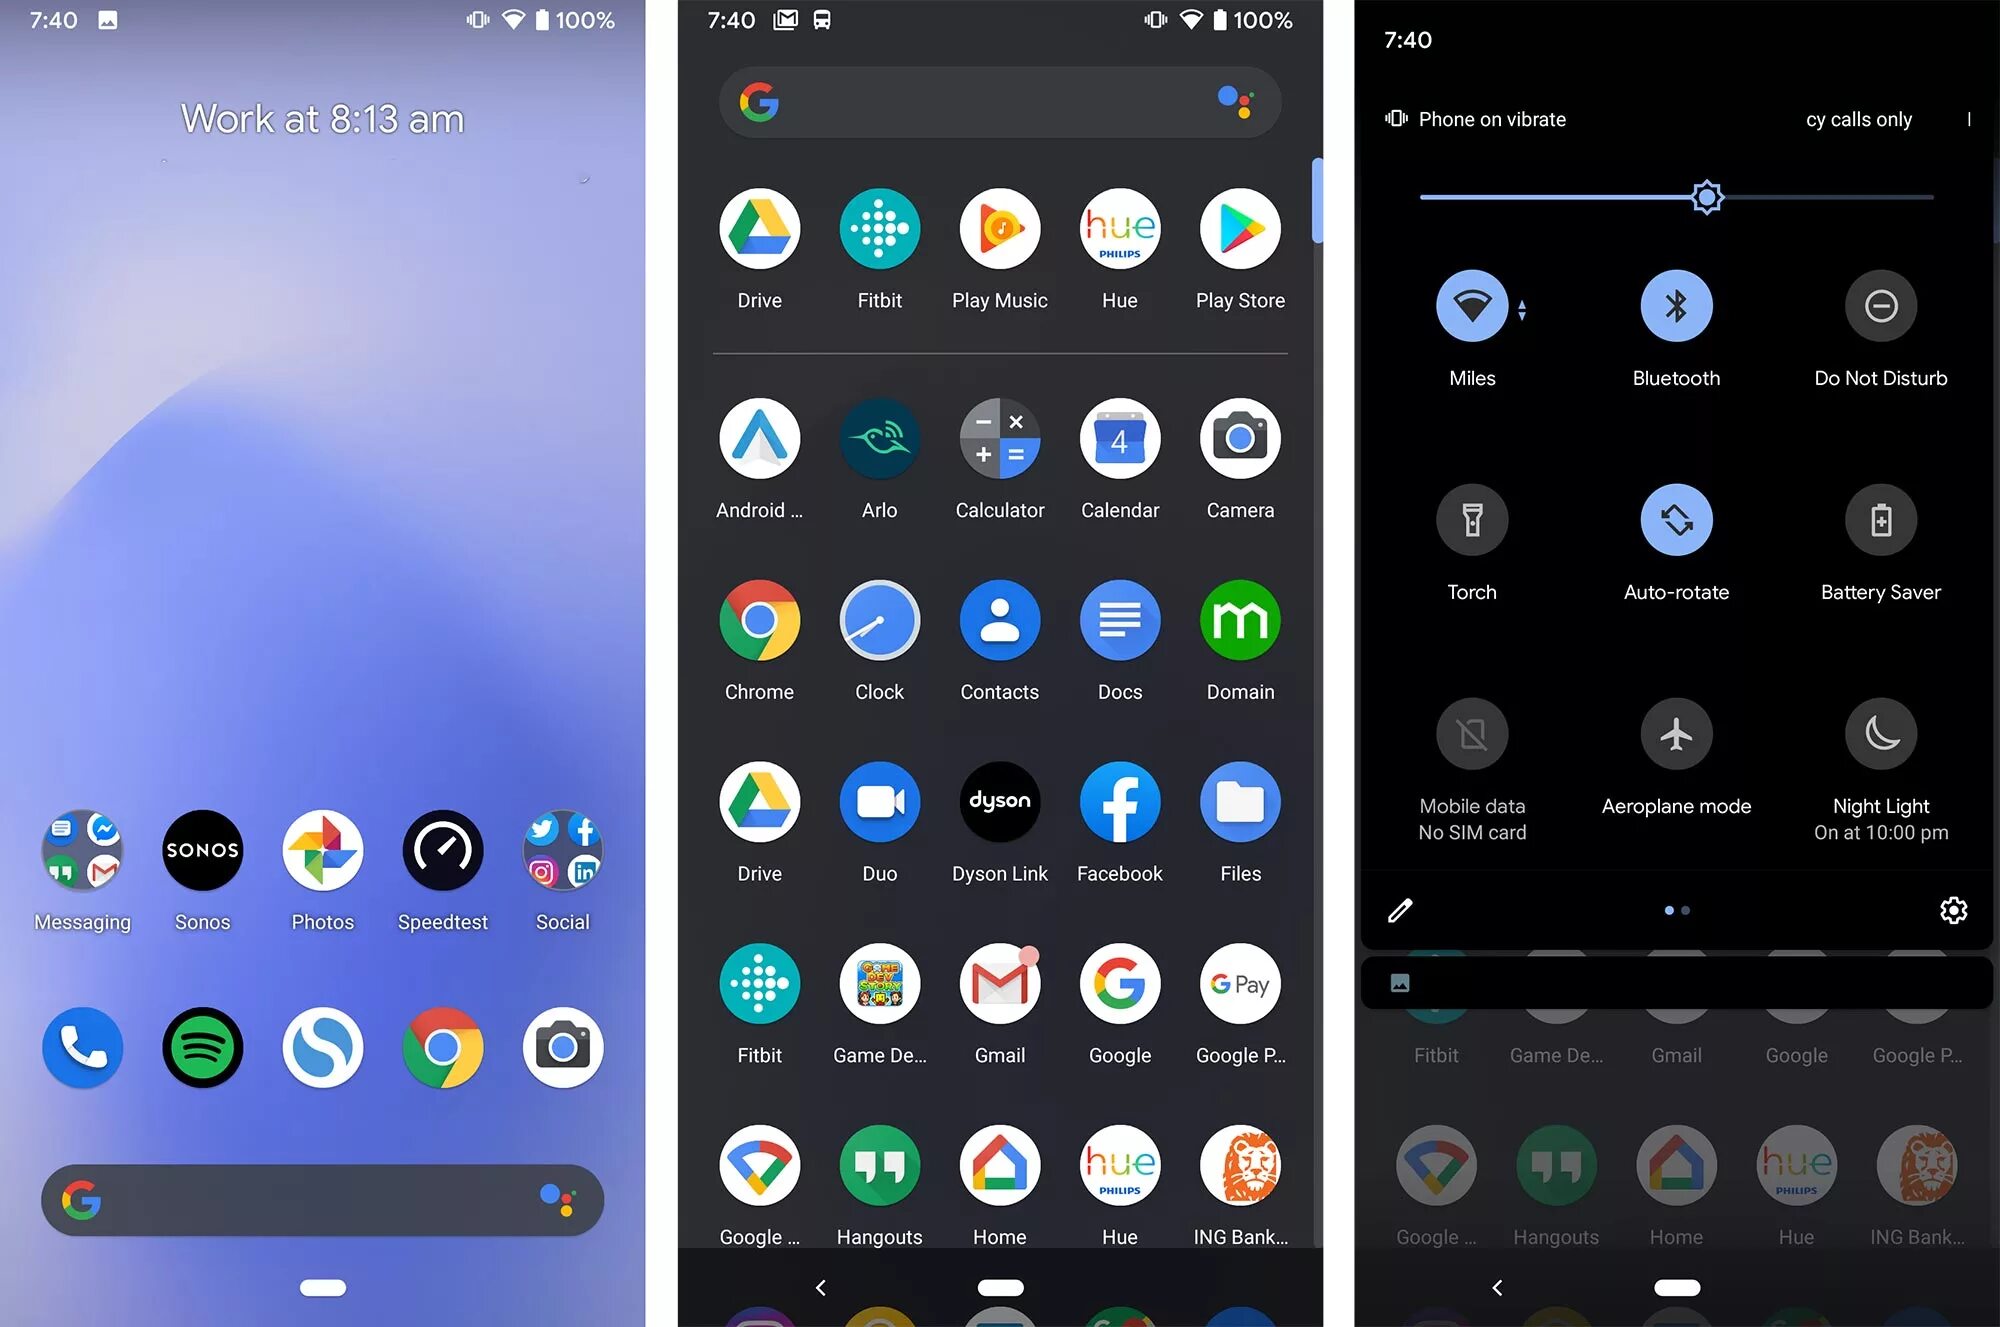The width and height of the screenshot is (2000, 1327).
Task: Tap the Night Light quick tile
Action: click(1877, 733)
